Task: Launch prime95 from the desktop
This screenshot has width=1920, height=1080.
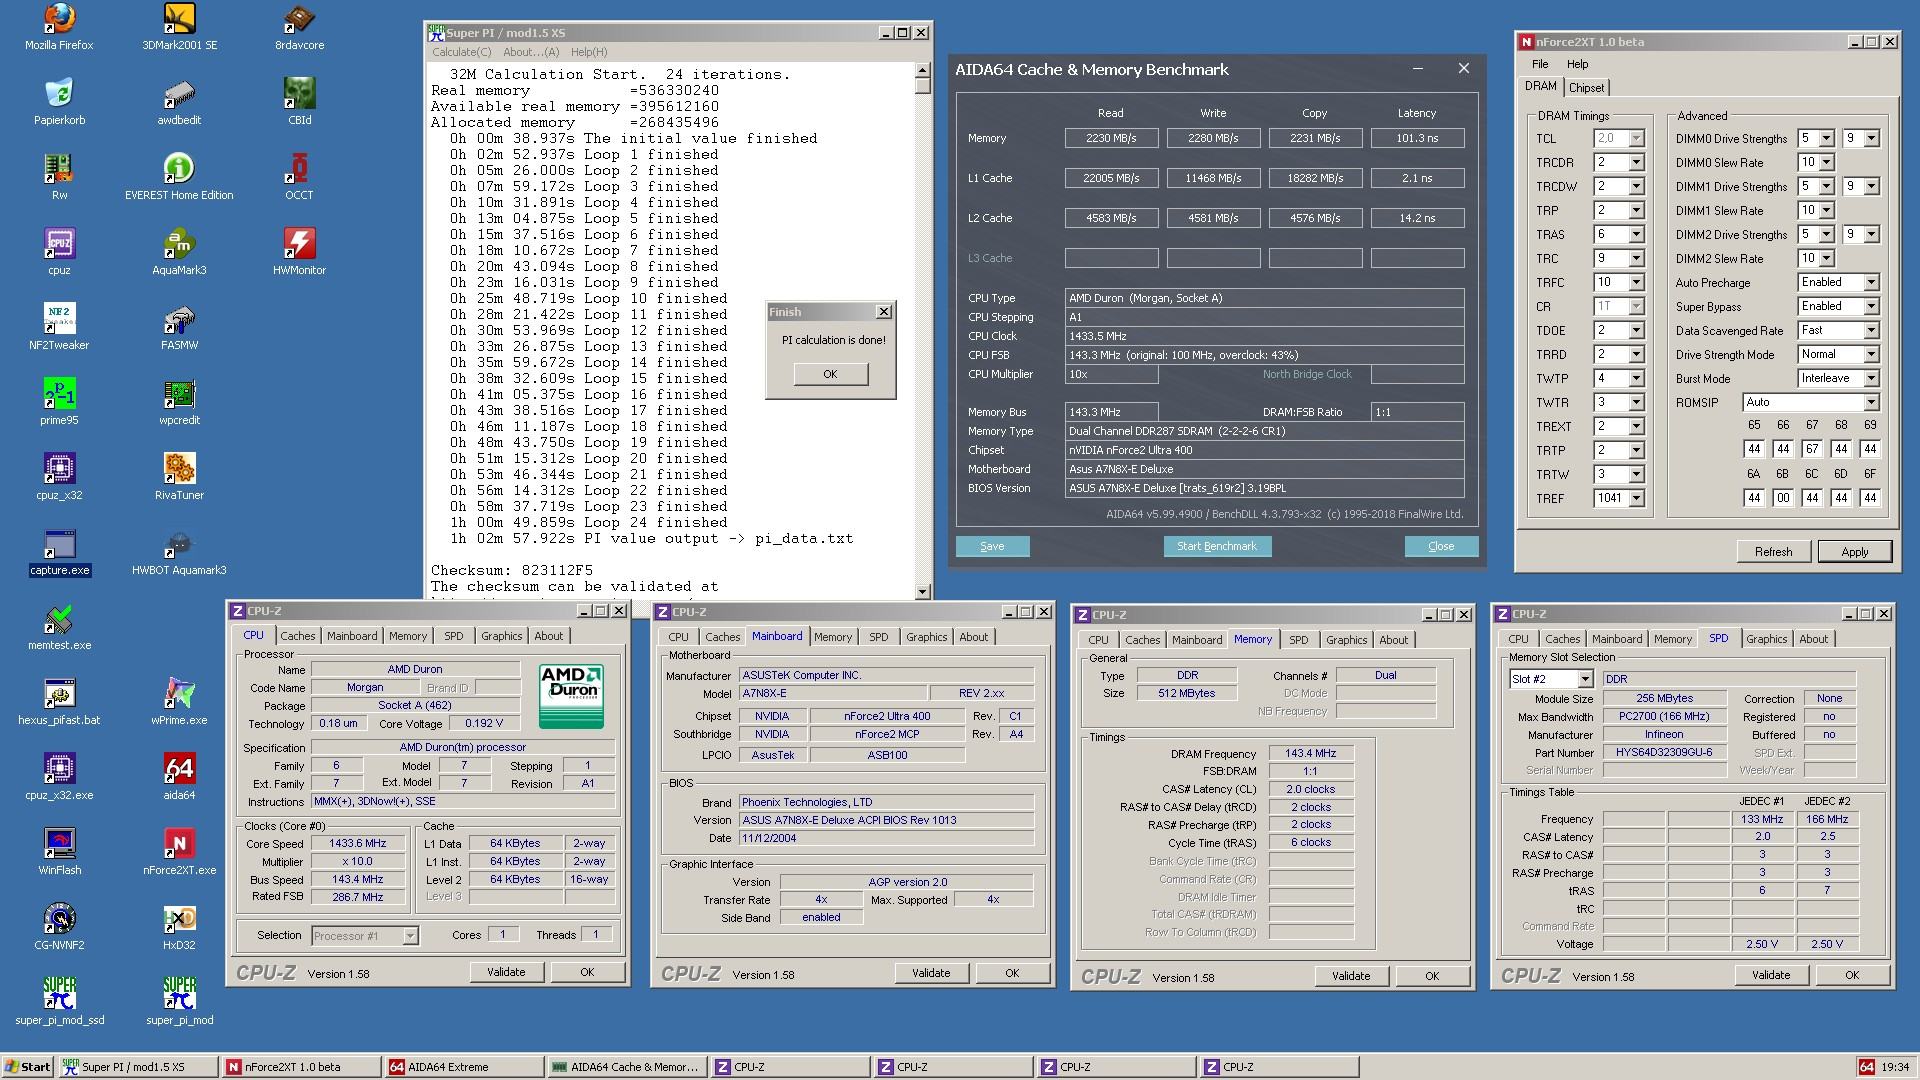Action: pos(59,402)
